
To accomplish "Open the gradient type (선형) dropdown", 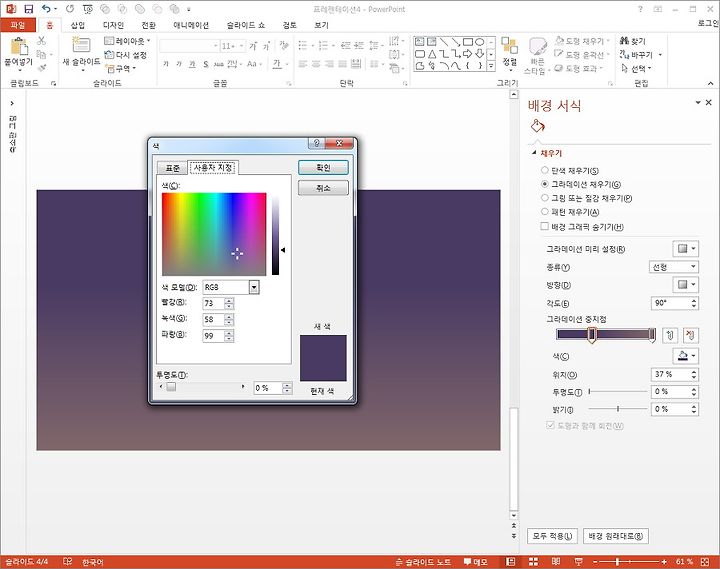I will [674, 267].
